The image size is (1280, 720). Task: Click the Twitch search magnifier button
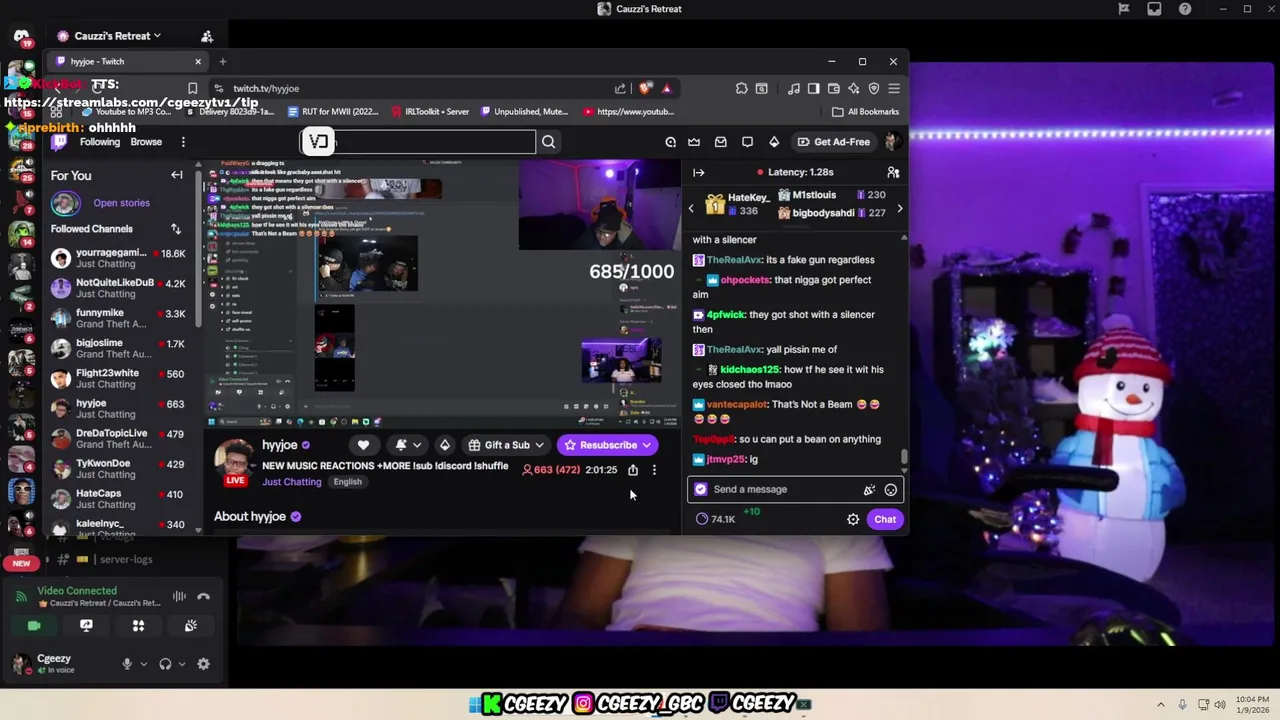[548, 142]
